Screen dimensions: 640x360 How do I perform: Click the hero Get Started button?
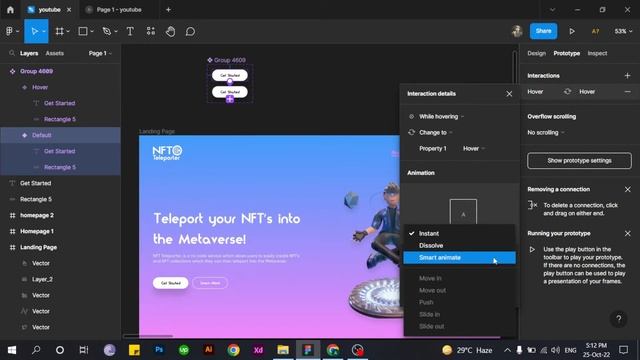171,283
